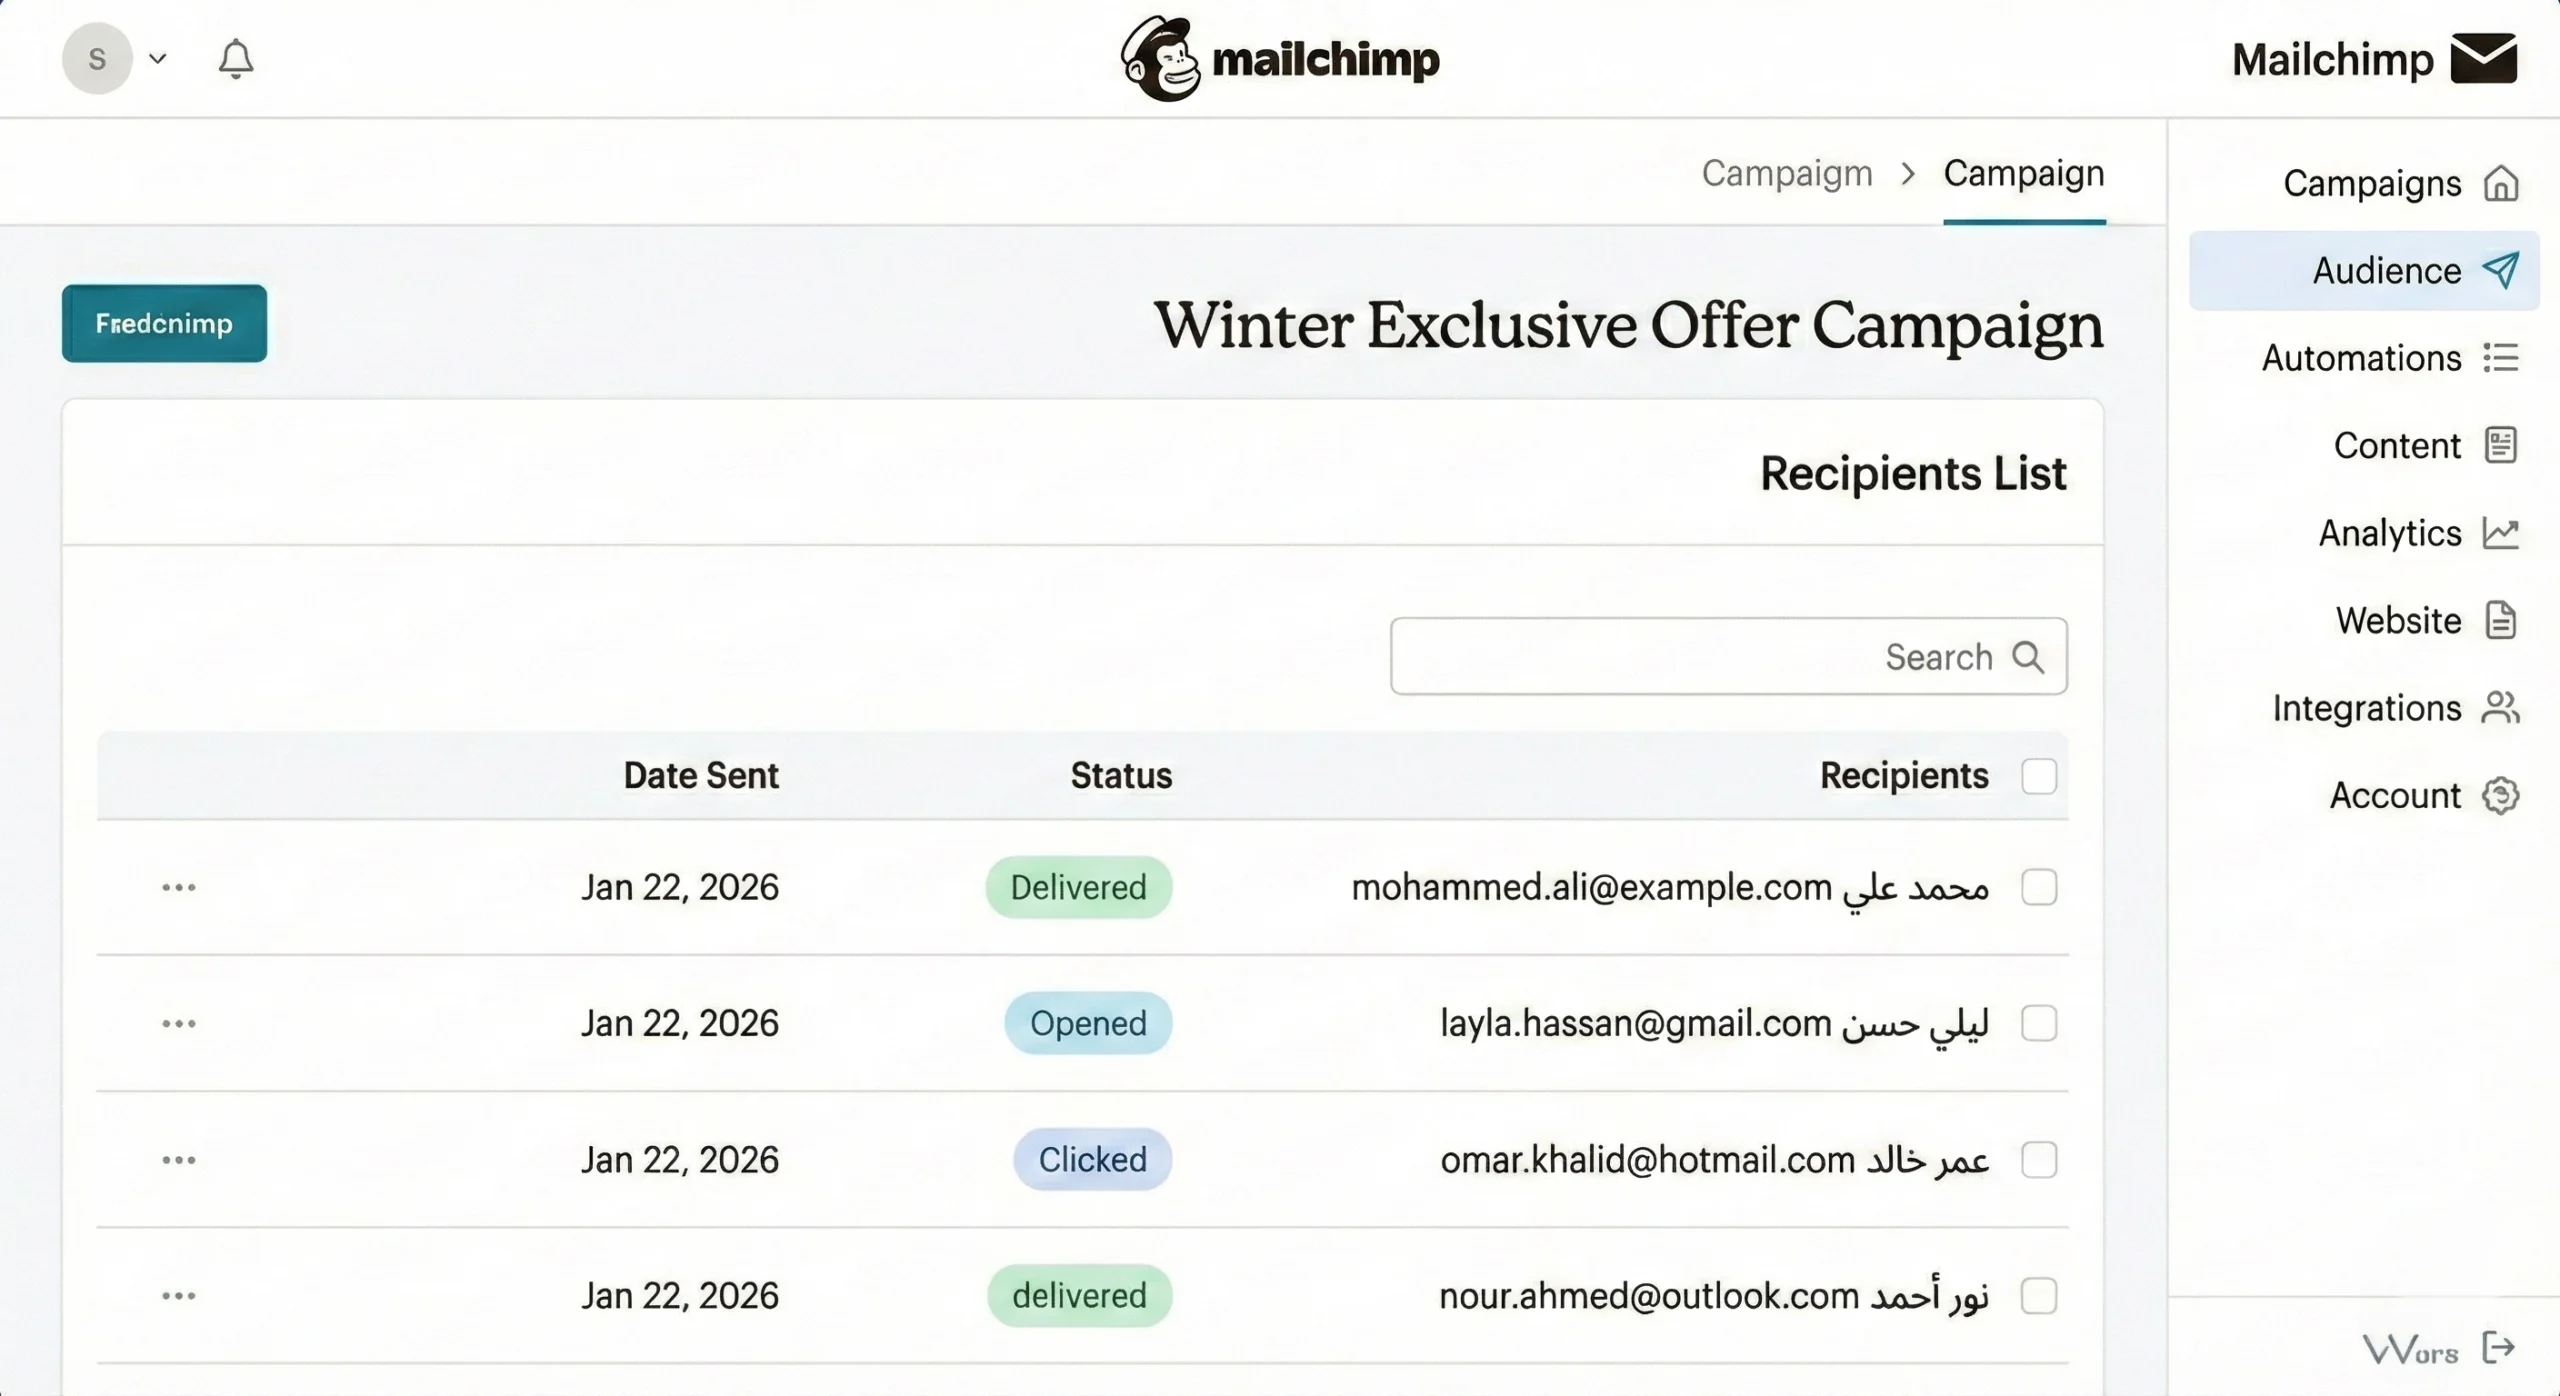Select the omar.khalid@hotmail.com row checkbox
2560x1396 pixels.
pos(2038,1160)
